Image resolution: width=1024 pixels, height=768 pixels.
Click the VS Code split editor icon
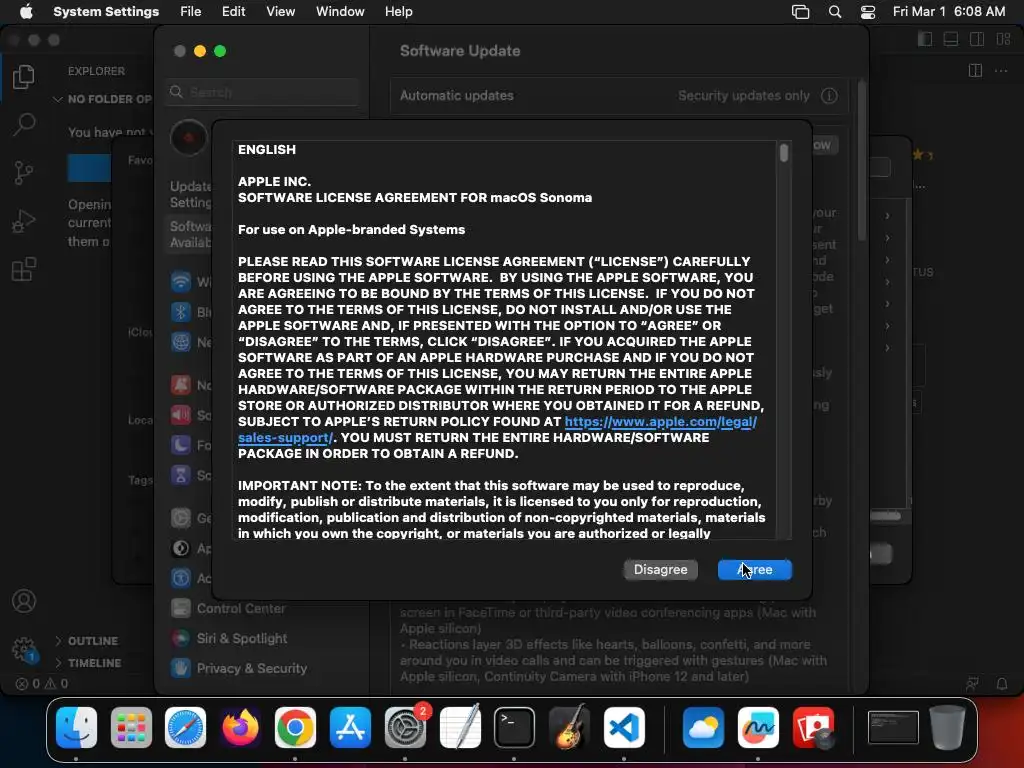point(975,71)
